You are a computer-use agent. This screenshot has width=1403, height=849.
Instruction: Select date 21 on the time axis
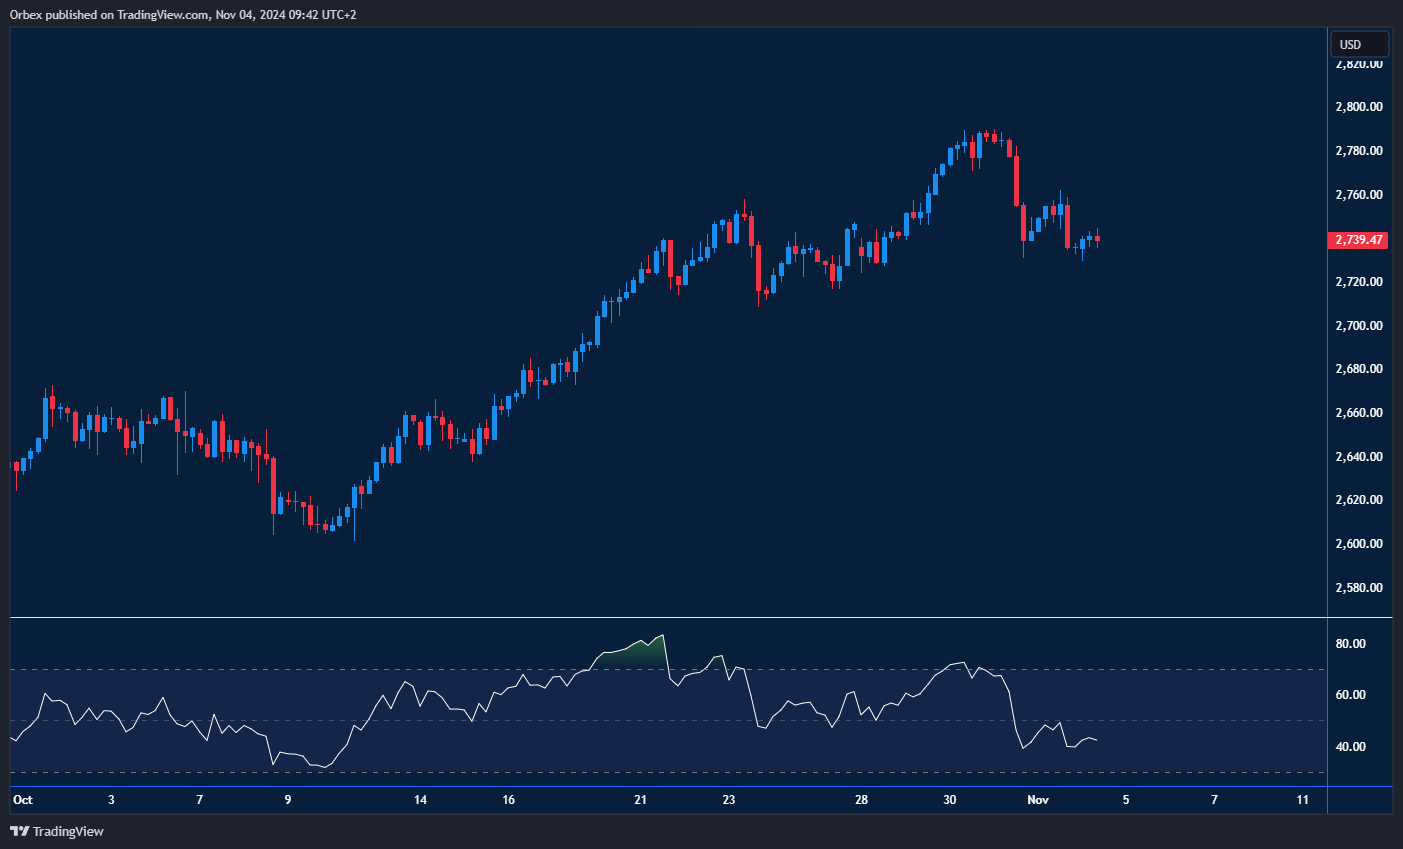tap(640, 800)
